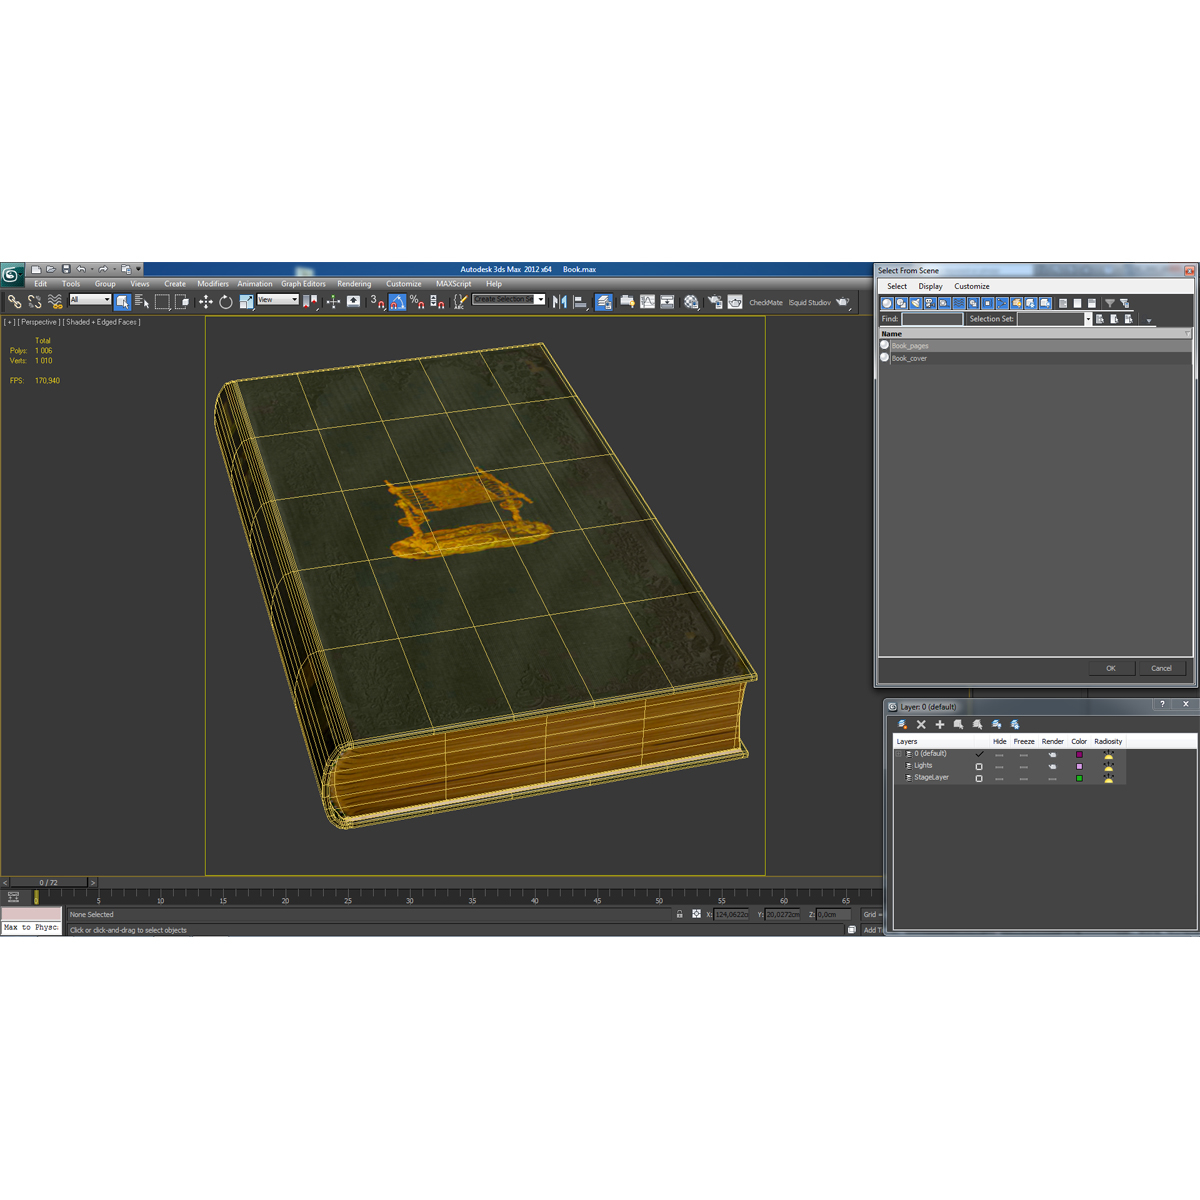Click Cancel in Select From Scene

tap(1161, 668)
